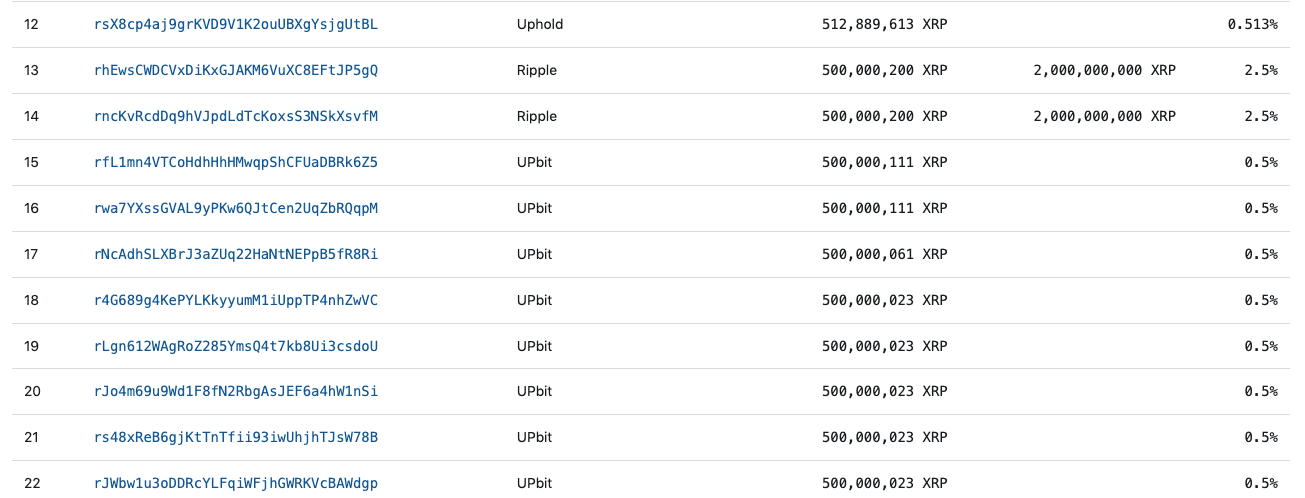Viewport: 1305px width, 498px height.
Task: Open address rLgn612WAgRoZ285YmsQ4t7kb8Ui3csdoU
Action: [x=236, y=346]
